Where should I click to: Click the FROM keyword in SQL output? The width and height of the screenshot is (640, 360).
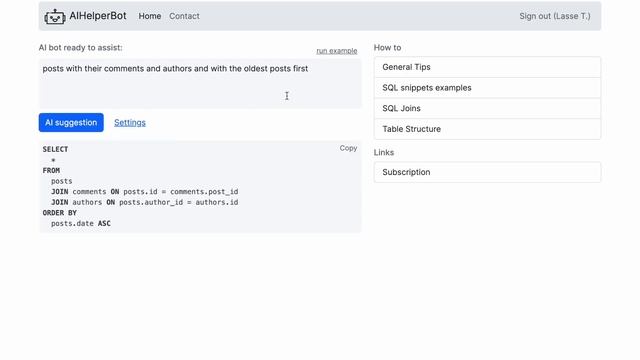51,171
